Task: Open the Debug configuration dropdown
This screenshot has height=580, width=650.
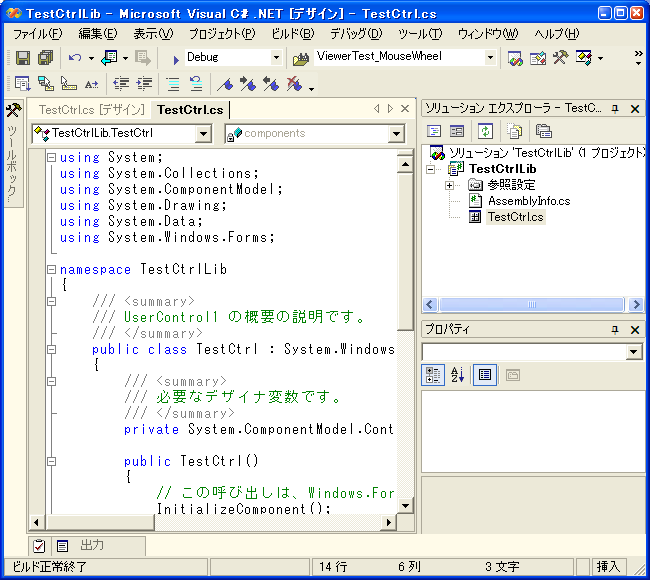Action: [276, 58]
